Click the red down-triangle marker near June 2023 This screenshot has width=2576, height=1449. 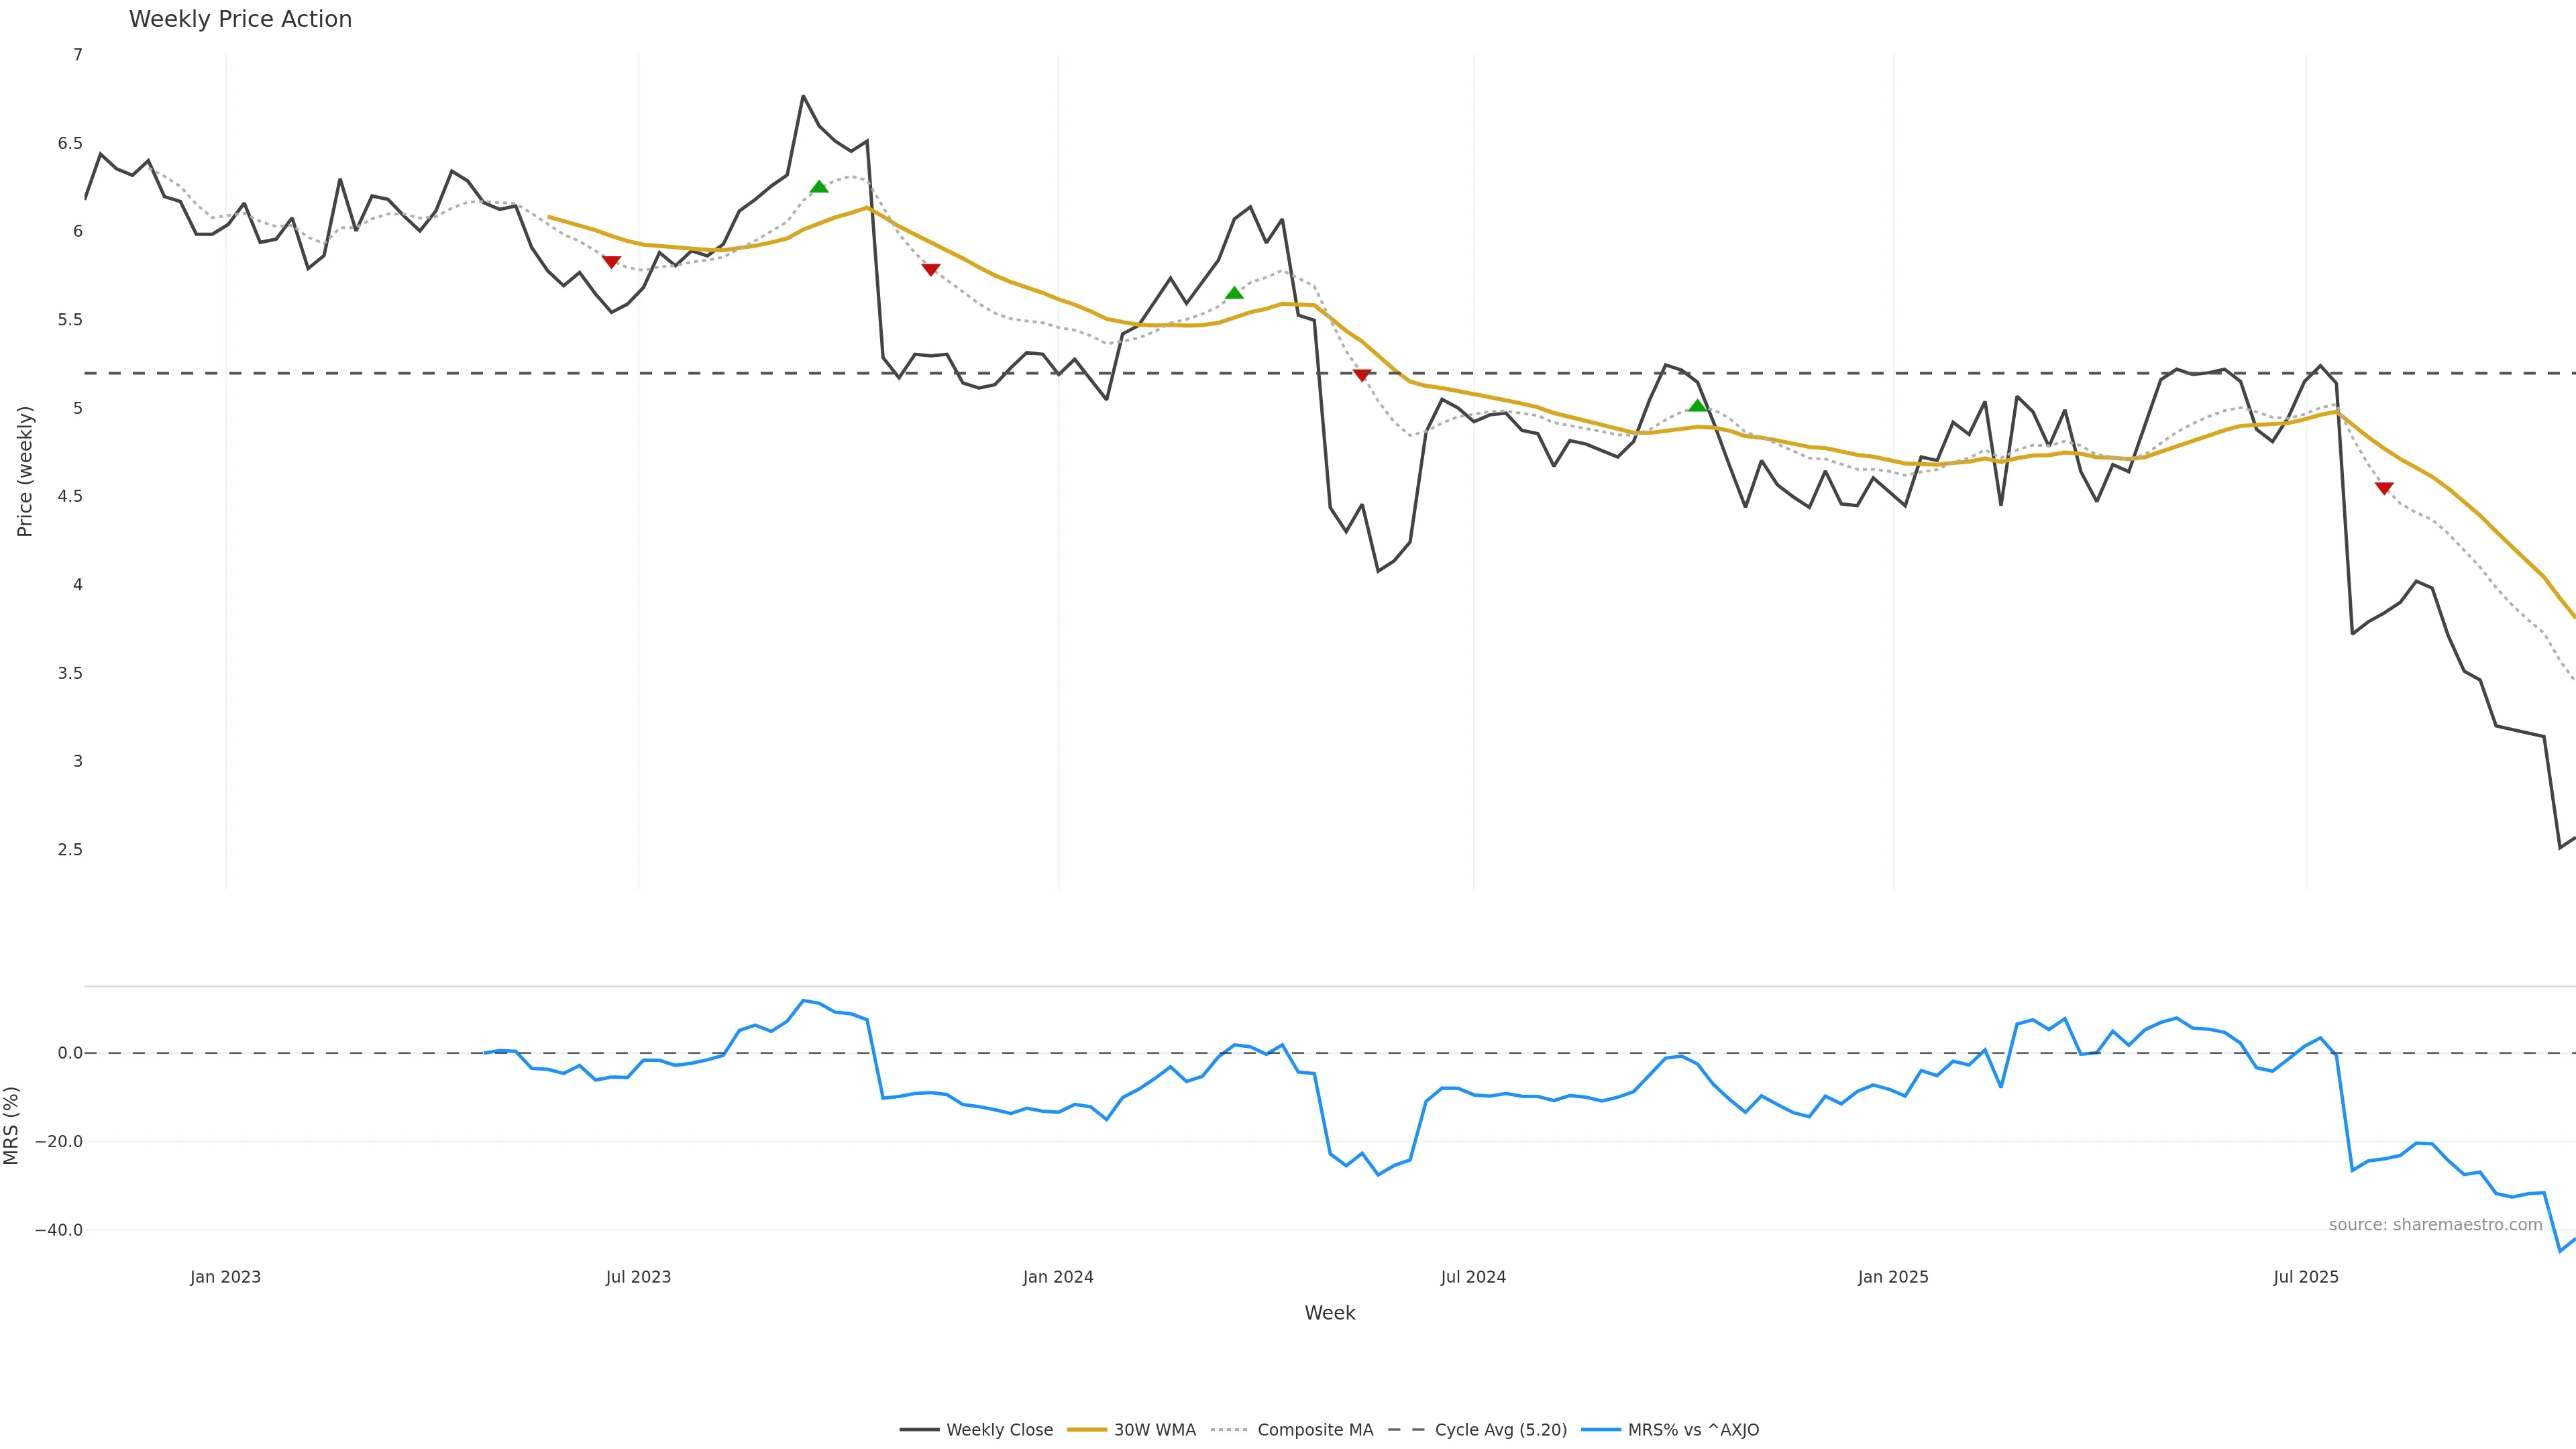pos(611,262)
